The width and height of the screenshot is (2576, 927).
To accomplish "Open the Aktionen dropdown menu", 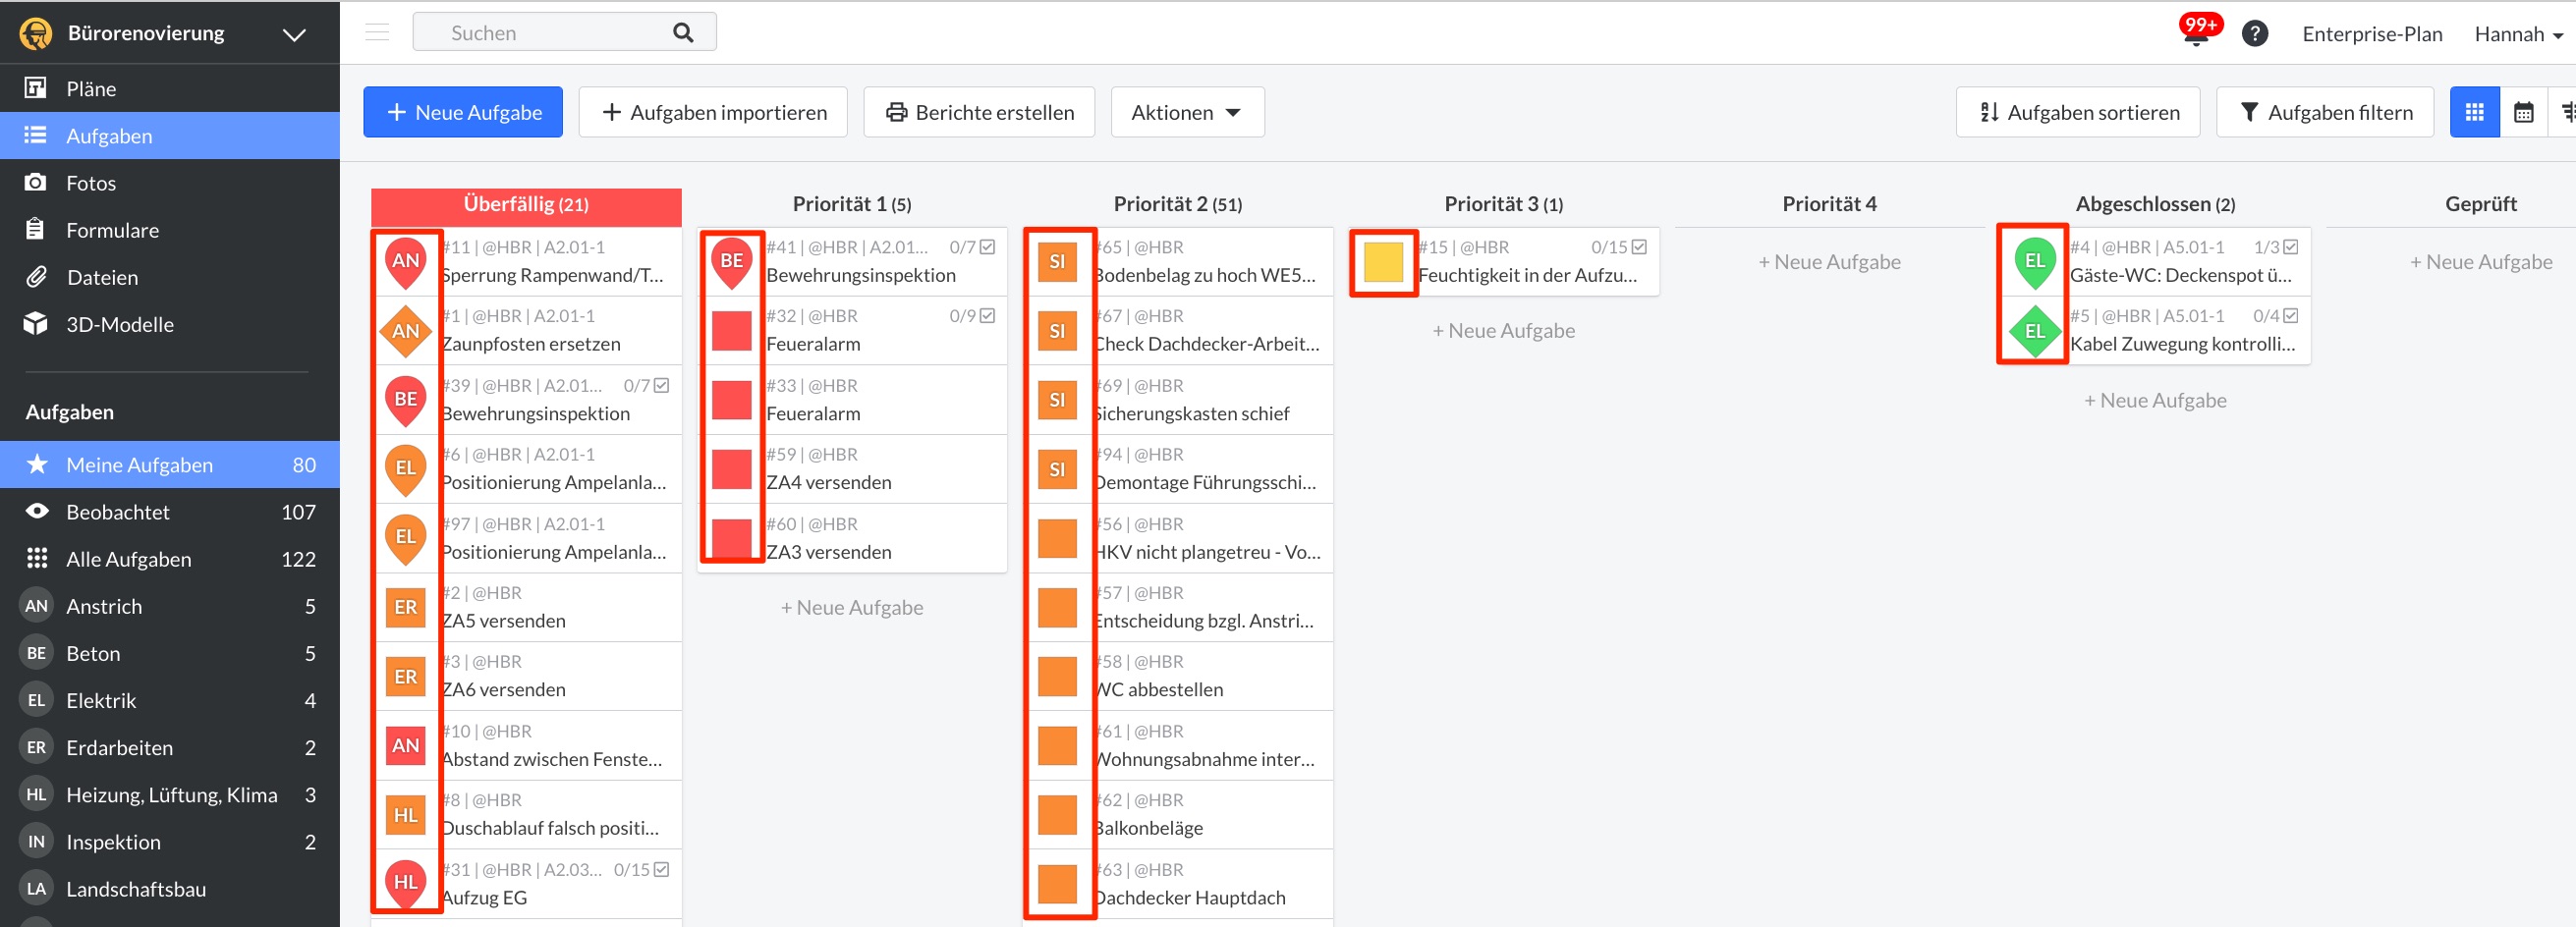I will pyautogui.click(x=1186, y=112).
